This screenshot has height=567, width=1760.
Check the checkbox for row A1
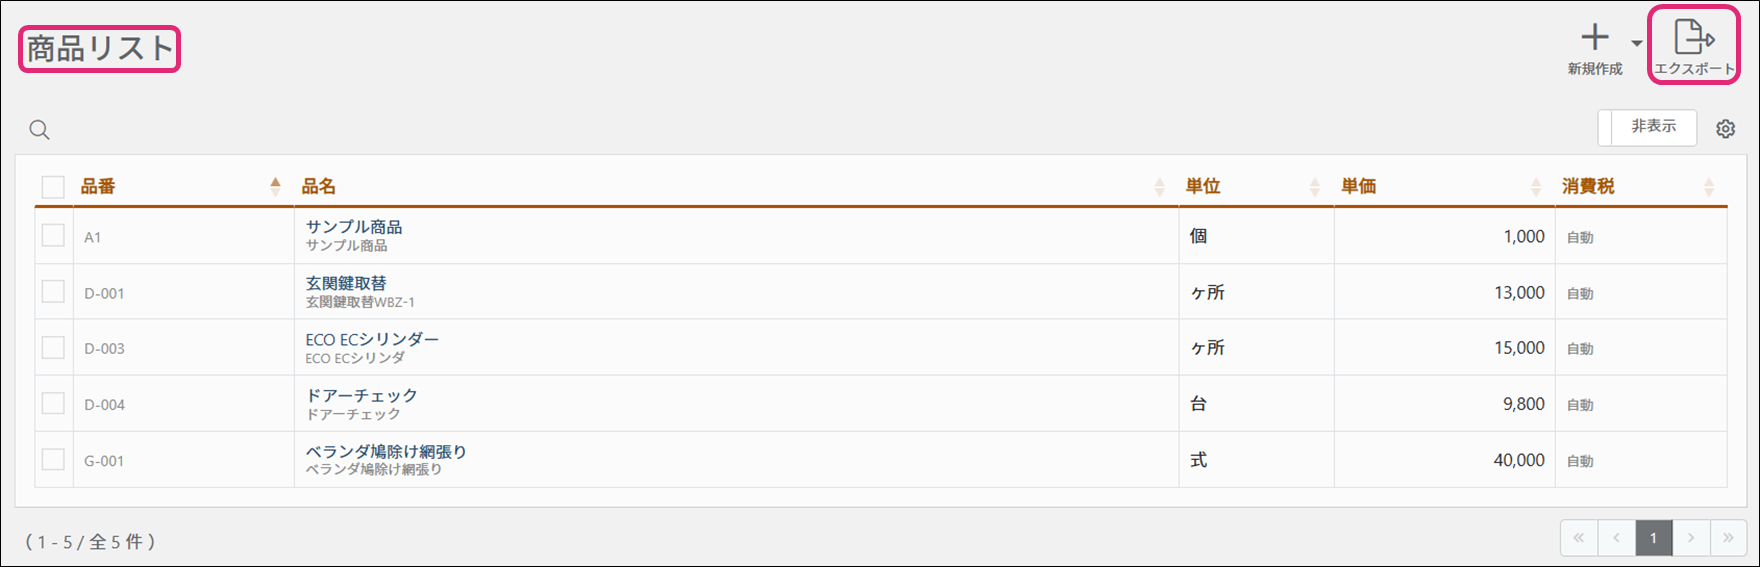point(53,236)
